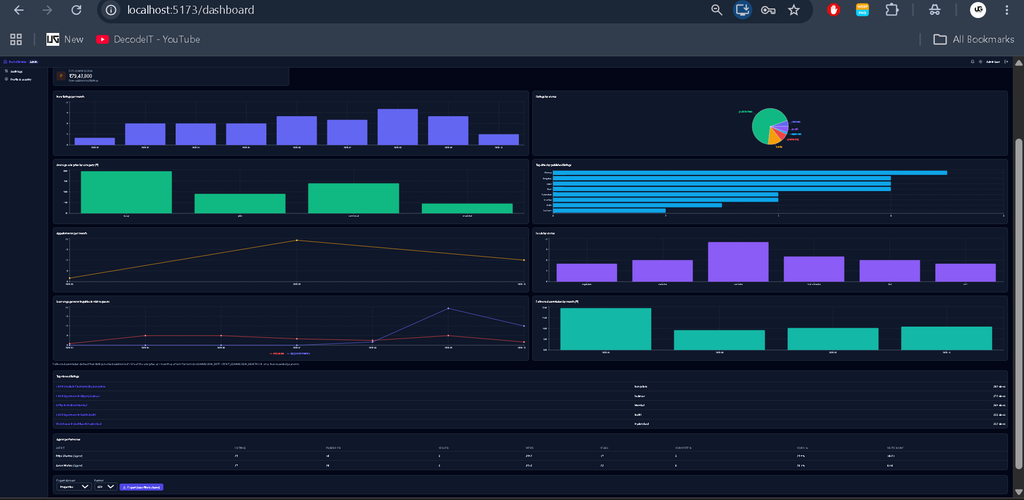1024x500 pixels.
Task: Click the Admin user name in header
Action: (x=993, y=62)
